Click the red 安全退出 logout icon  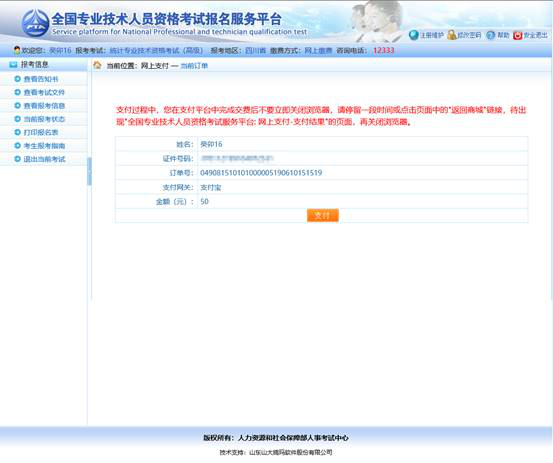tap(517, 35)
